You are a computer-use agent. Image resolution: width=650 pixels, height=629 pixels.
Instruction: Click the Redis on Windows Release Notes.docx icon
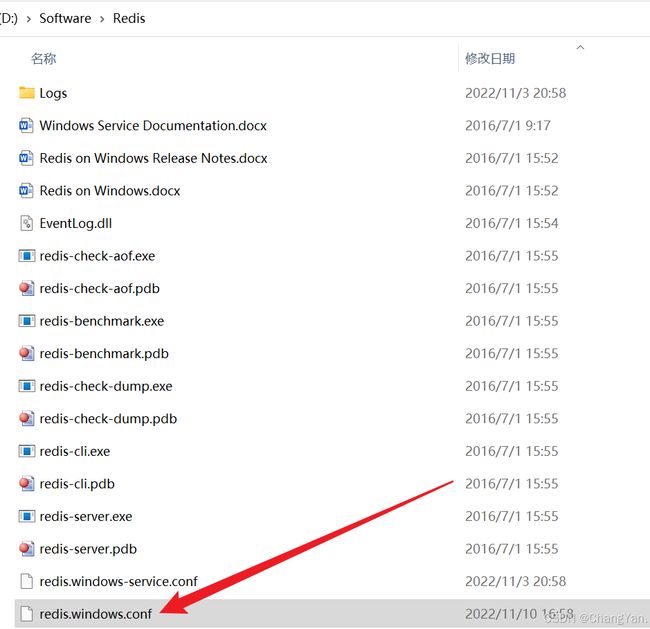[x=27, y=158]
